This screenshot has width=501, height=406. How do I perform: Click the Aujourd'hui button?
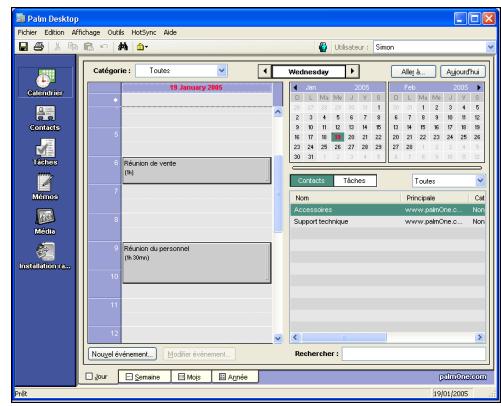tap(463, 72)
